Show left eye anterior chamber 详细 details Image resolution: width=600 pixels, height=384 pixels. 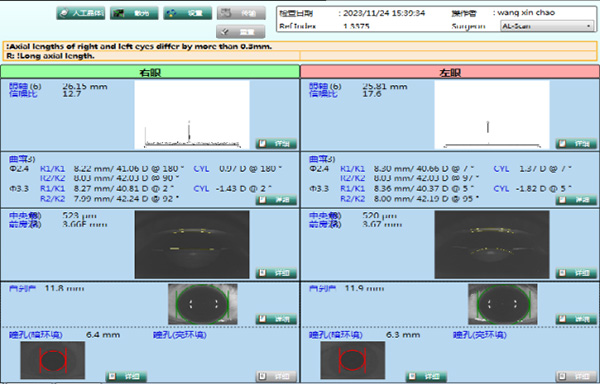point(576,273)
